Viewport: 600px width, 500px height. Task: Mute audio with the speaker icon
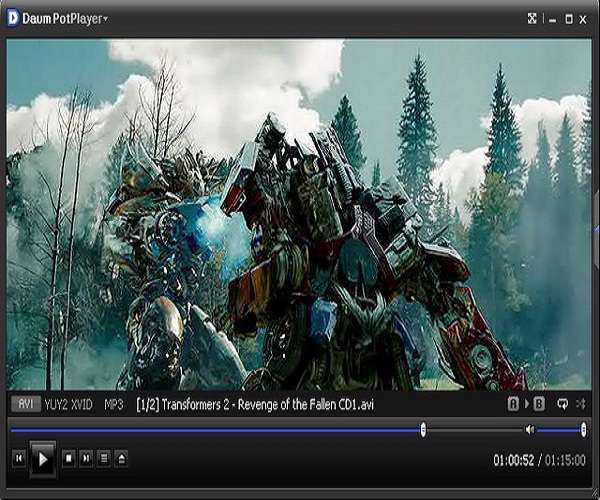(x=530, y=430)
